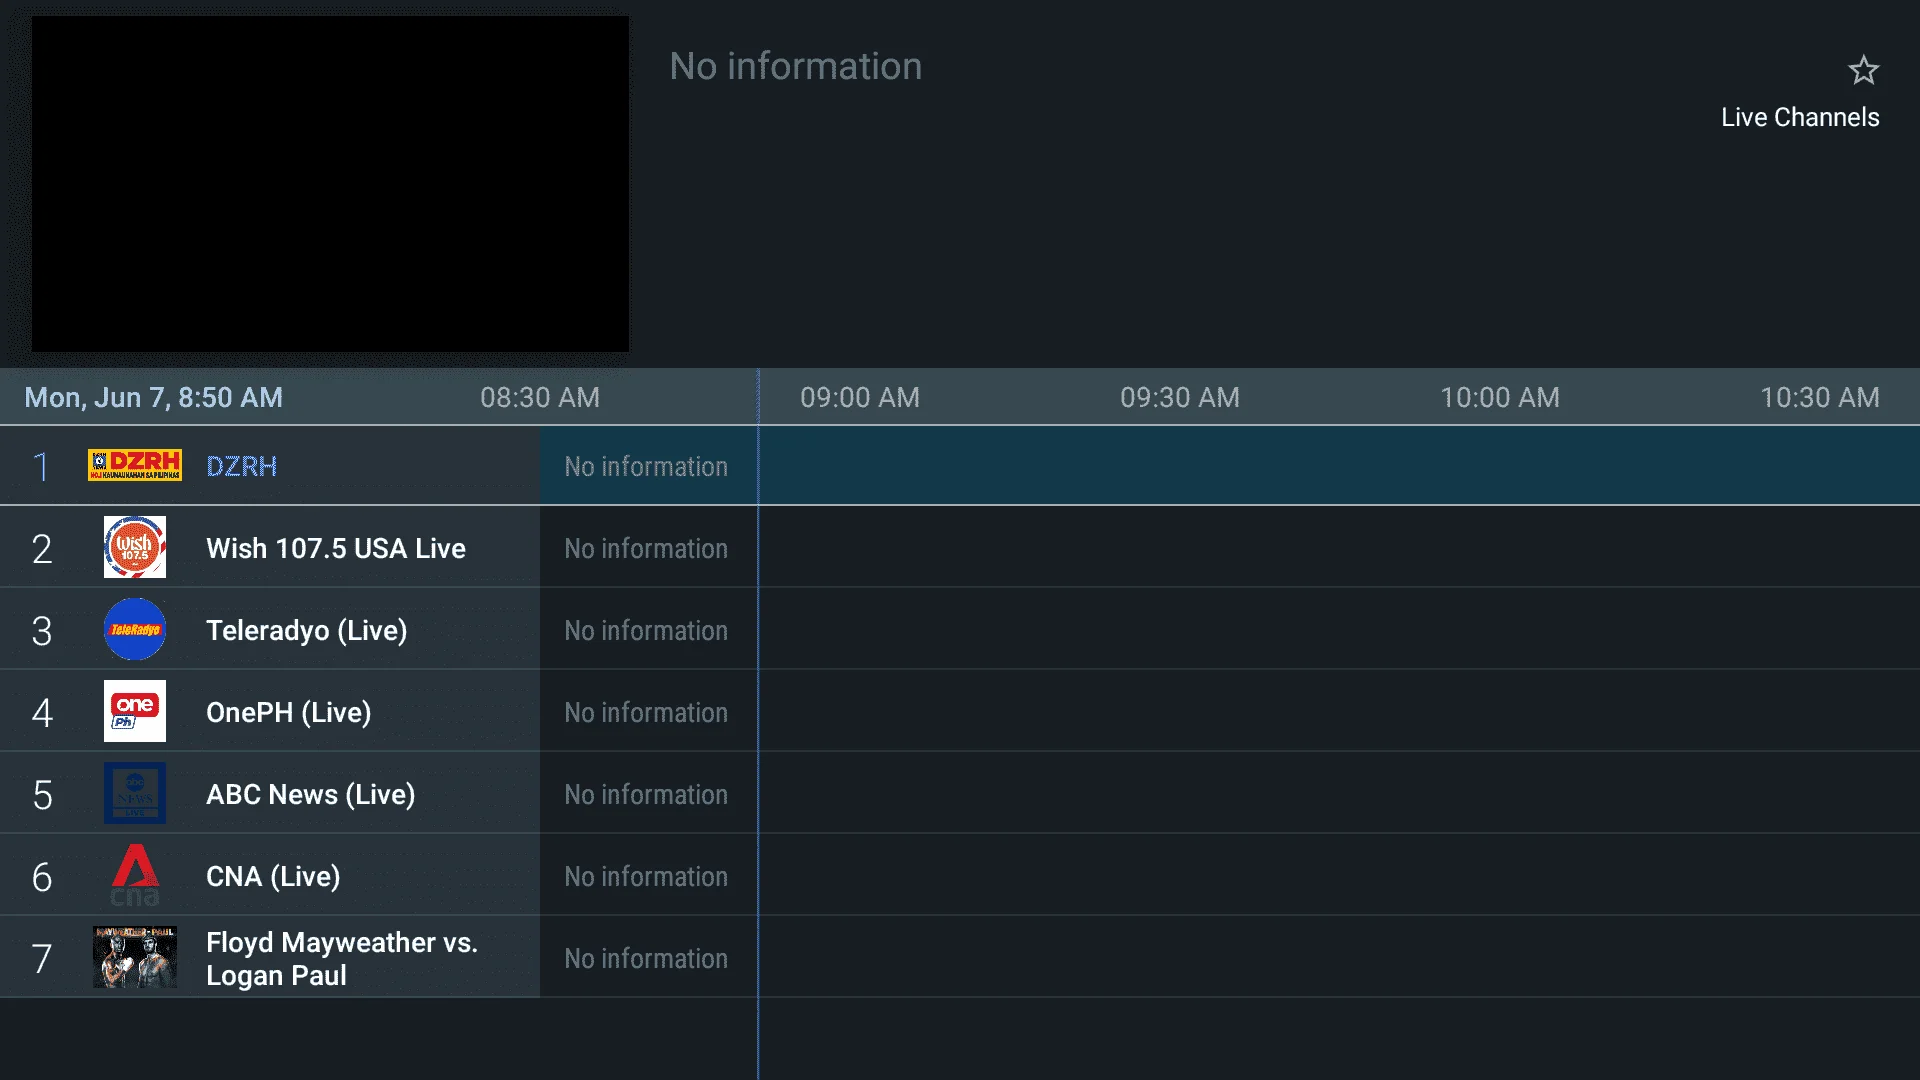This screenshot has width=1920, height=1080.
Task: Open the Mayweather vs. Paul poster thumbnail
Action: click(x=135, y=957)
